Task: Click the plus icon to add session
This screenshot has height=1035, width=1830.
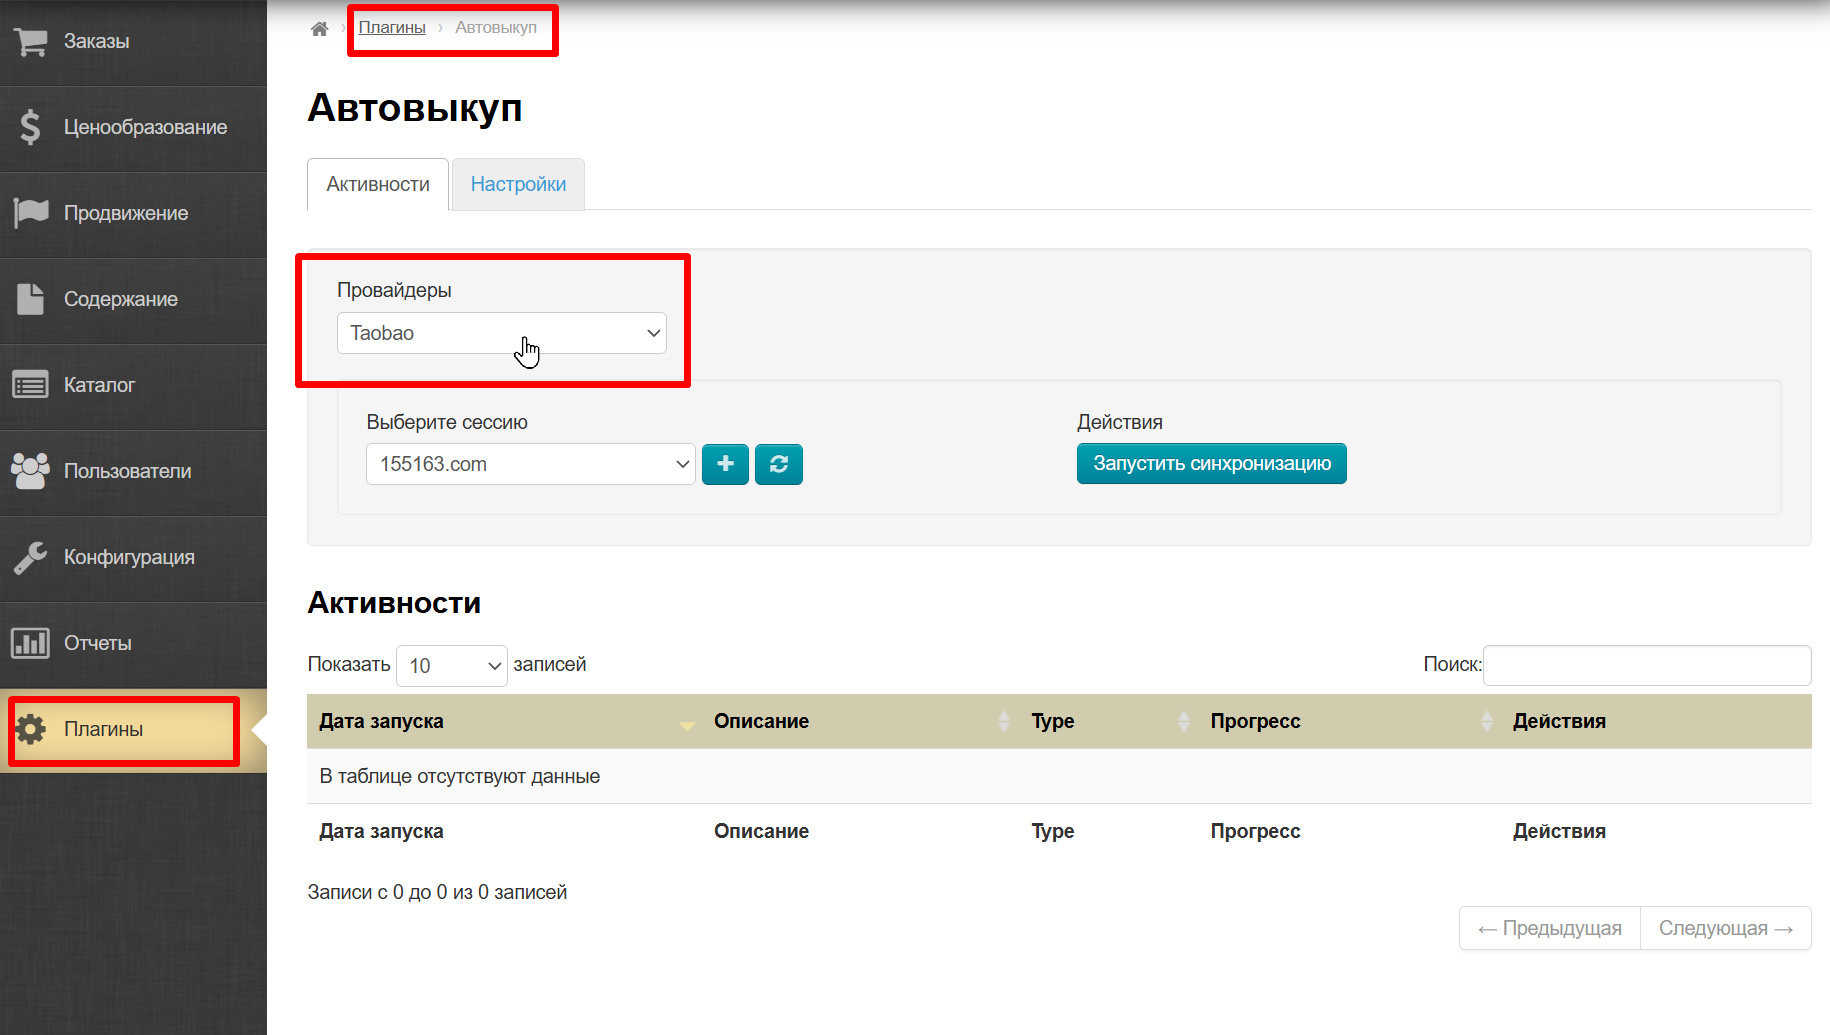Action: [x=725, y=464]
